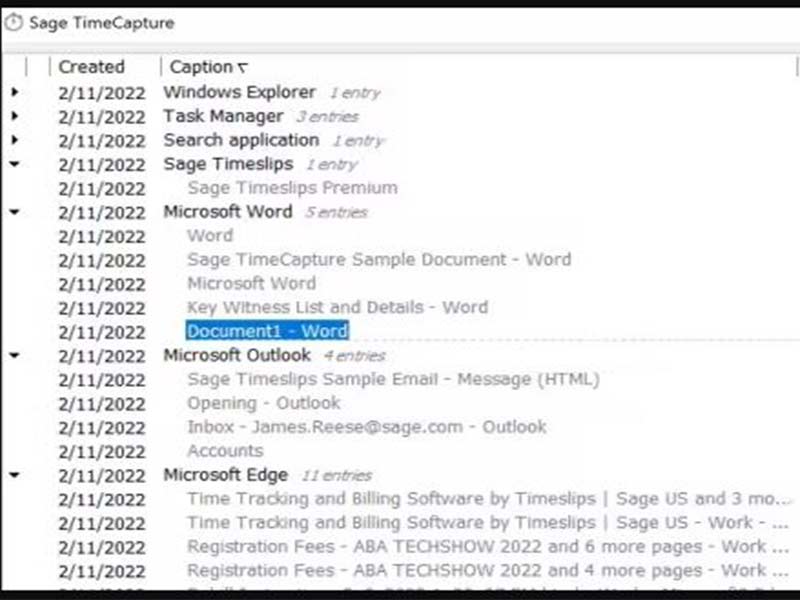Expand the Windows Explorer group

pyautogui.click(x=15, y=92)
